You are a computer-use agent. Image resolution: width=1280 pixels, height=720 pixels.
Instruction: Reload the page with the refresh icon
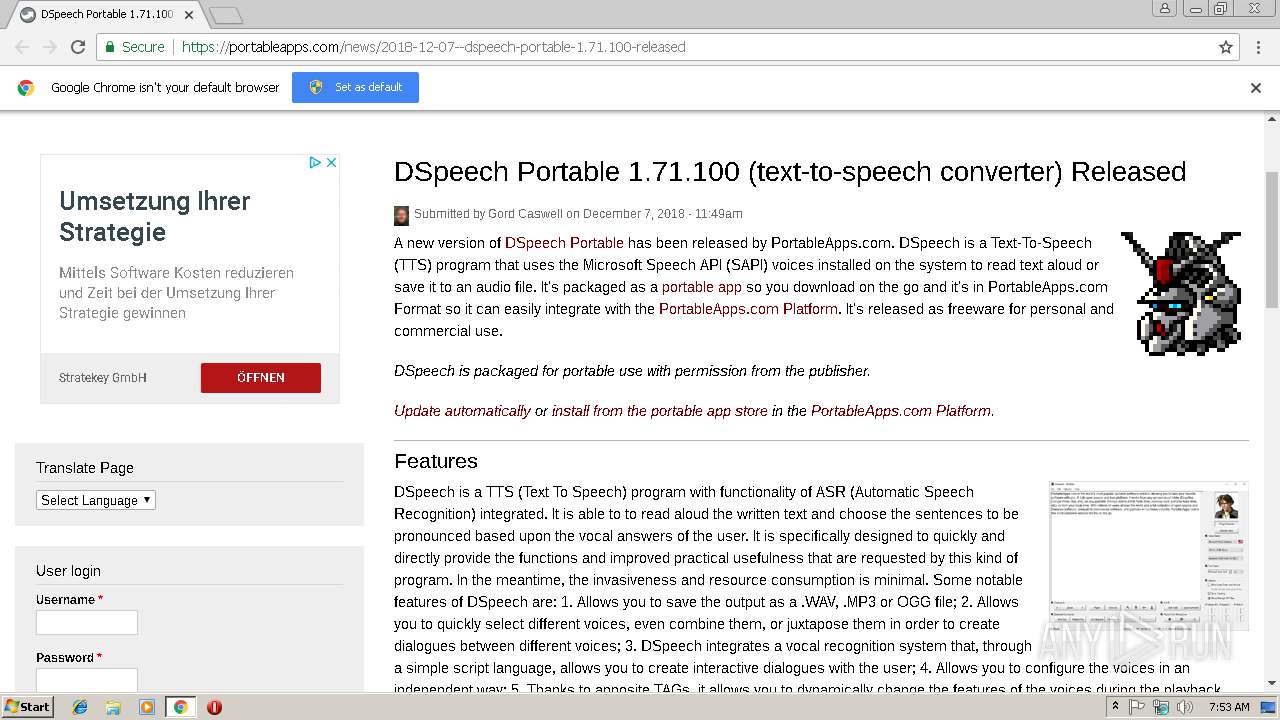[x=78, y=47]
